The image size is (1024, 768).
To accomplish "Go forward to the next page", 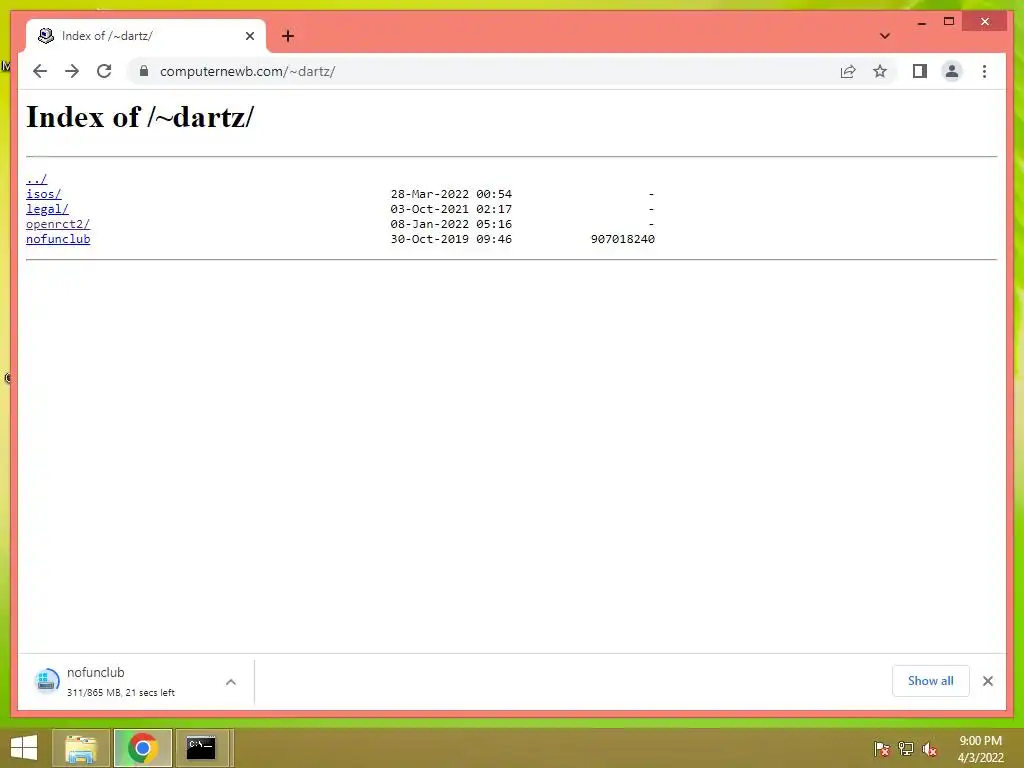I will 72,71.
